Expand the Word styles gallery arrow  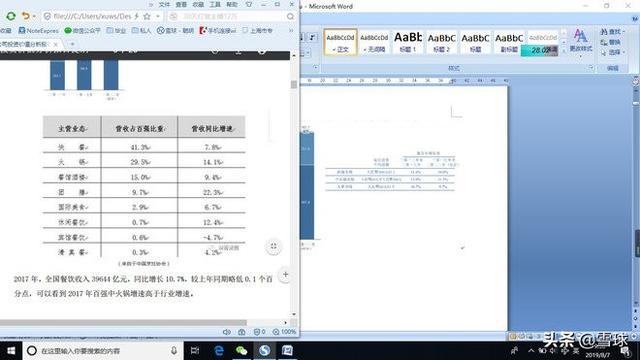tap(564, 52)
